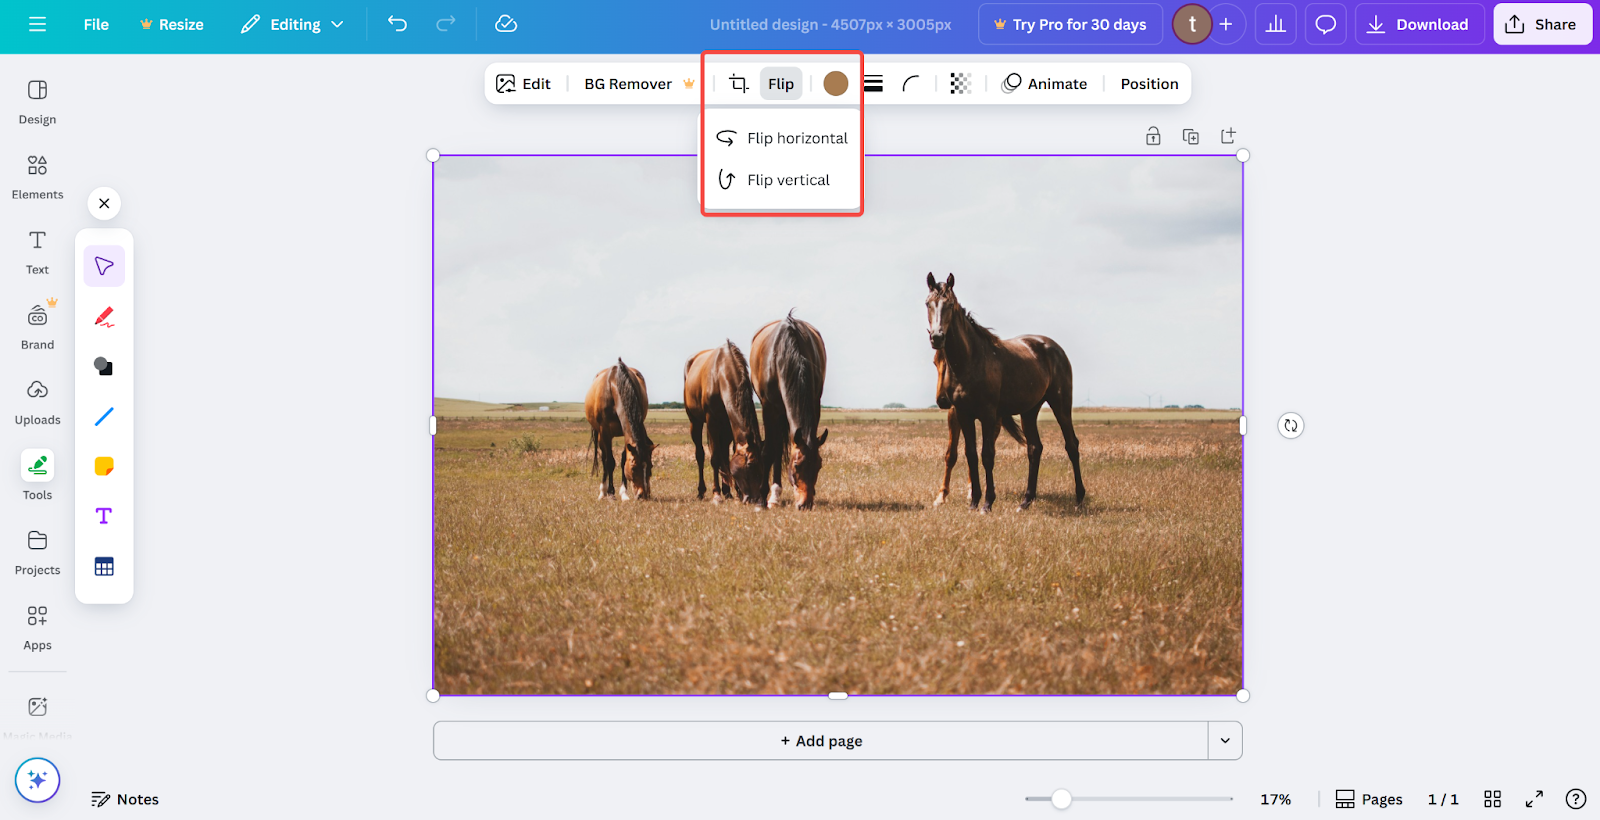Launch the Canva AI assistant sparkle button
This screenshot has height=820, width=1600.
(37, 780)
